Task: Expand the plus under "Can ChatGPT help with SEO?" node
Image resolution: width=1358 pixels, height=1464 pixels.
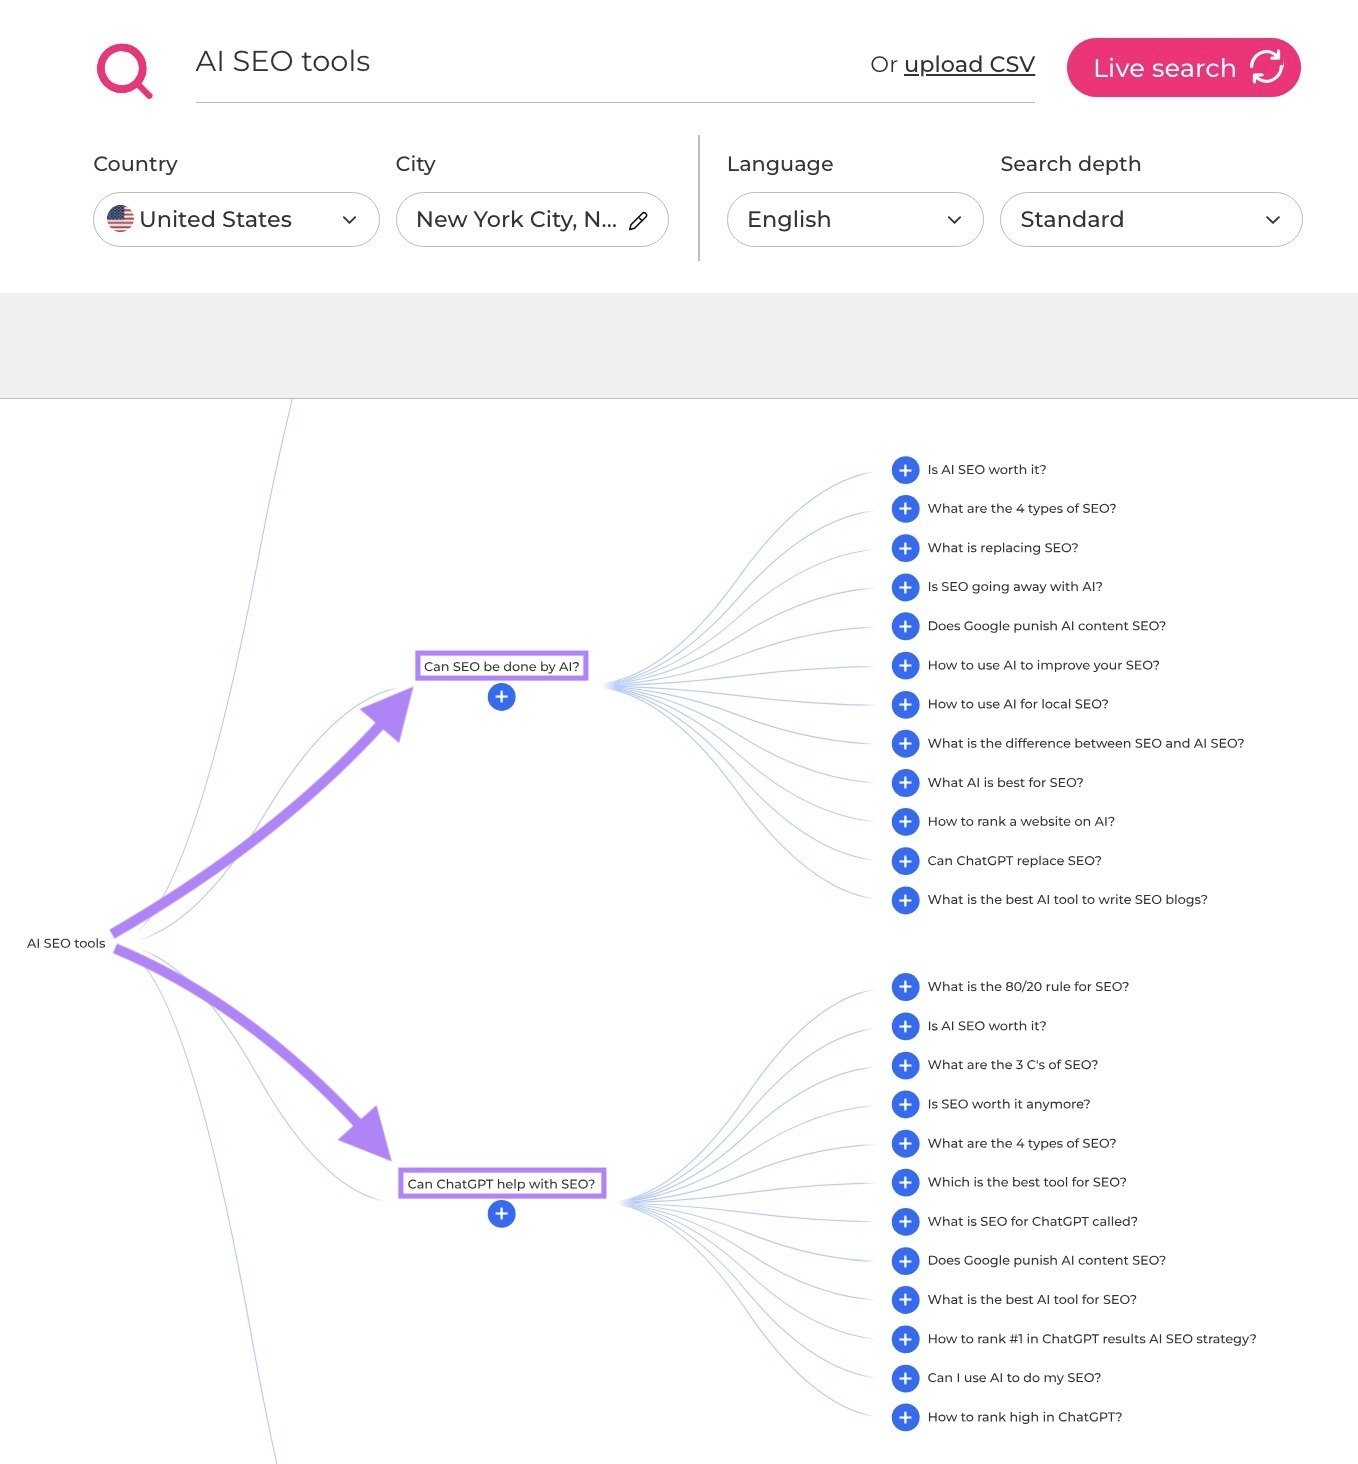Action: (x=501, y=1215)
